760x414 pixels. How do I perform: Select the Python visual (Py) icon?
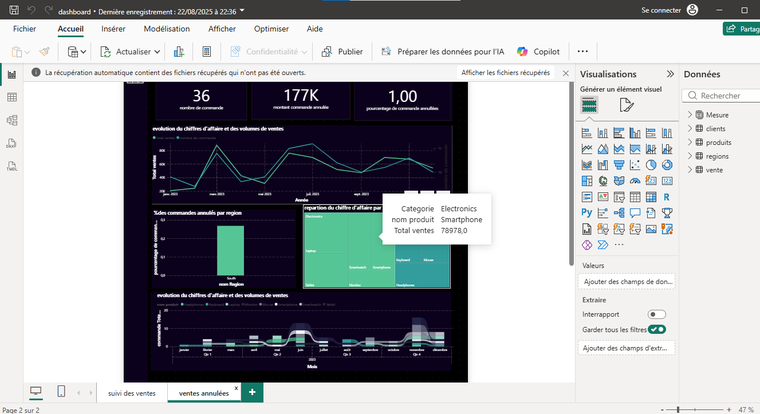pos(587,212)
